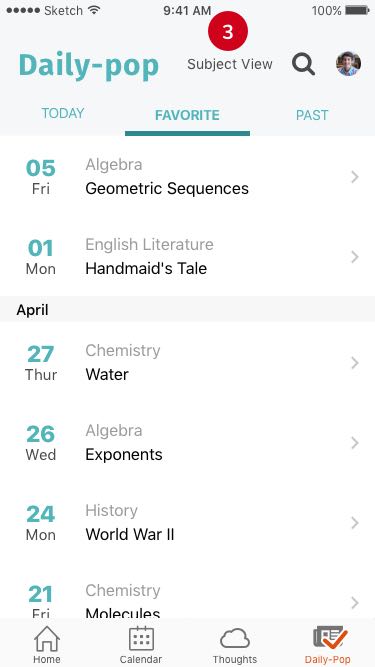The width and height of the screenshot is (375, 667).
Task: Open the Thoughts cloud icon
Action: click(x=235, y=639)
